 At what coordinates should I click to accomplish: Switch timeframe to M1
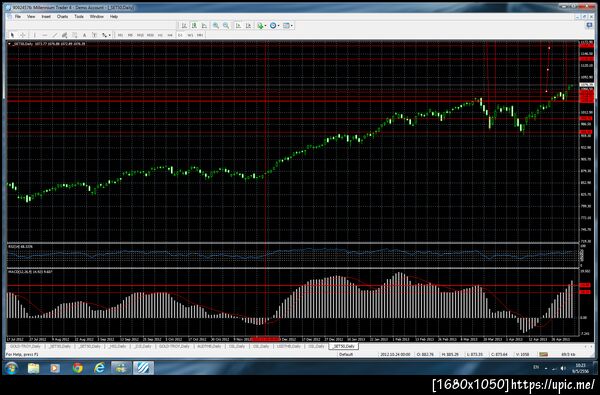click(x=120, y=35)
